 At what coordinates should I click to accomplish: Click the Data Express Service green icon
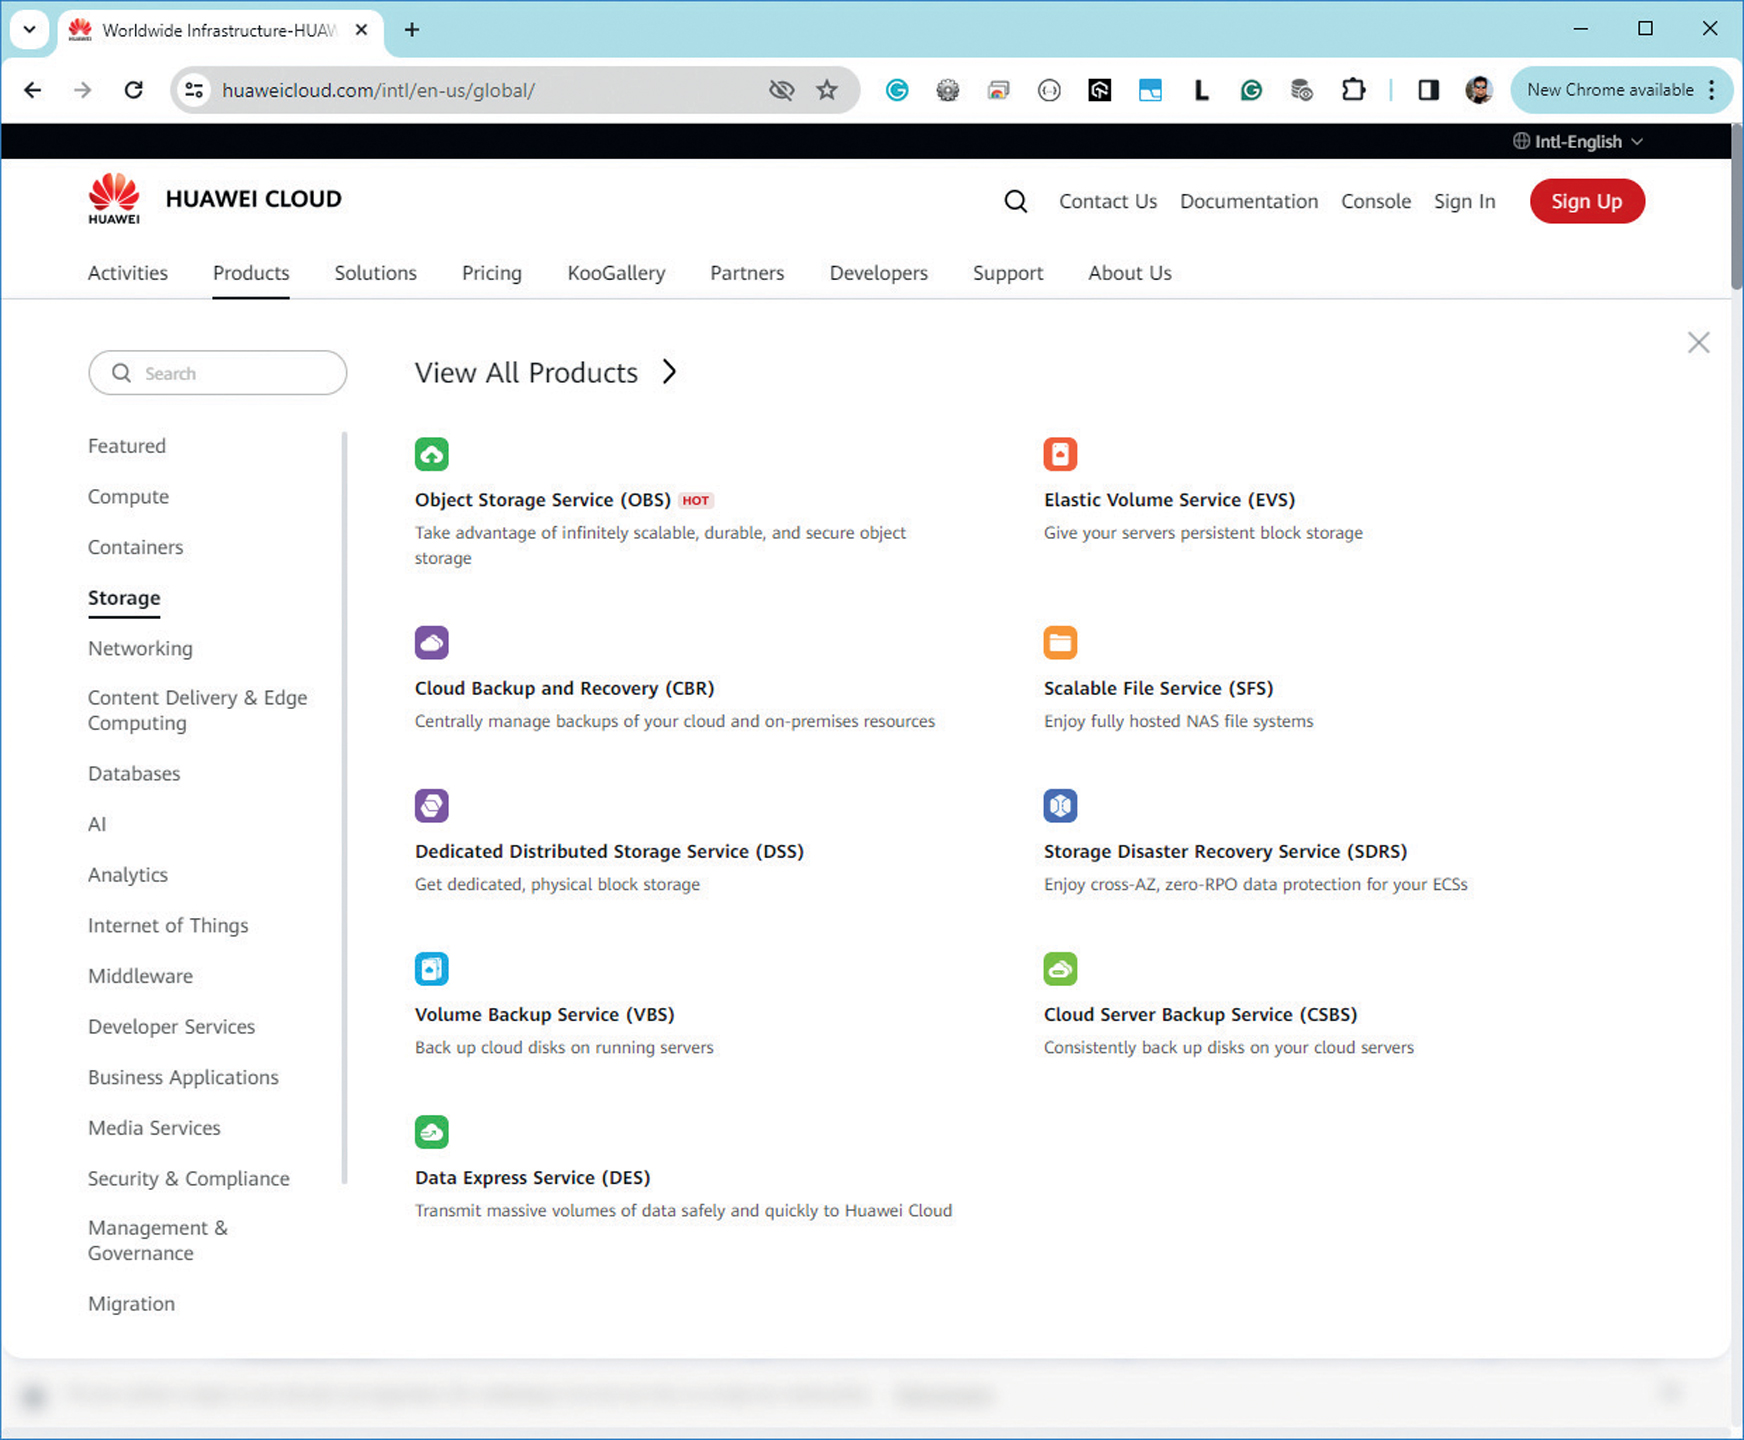(431, 1131)
